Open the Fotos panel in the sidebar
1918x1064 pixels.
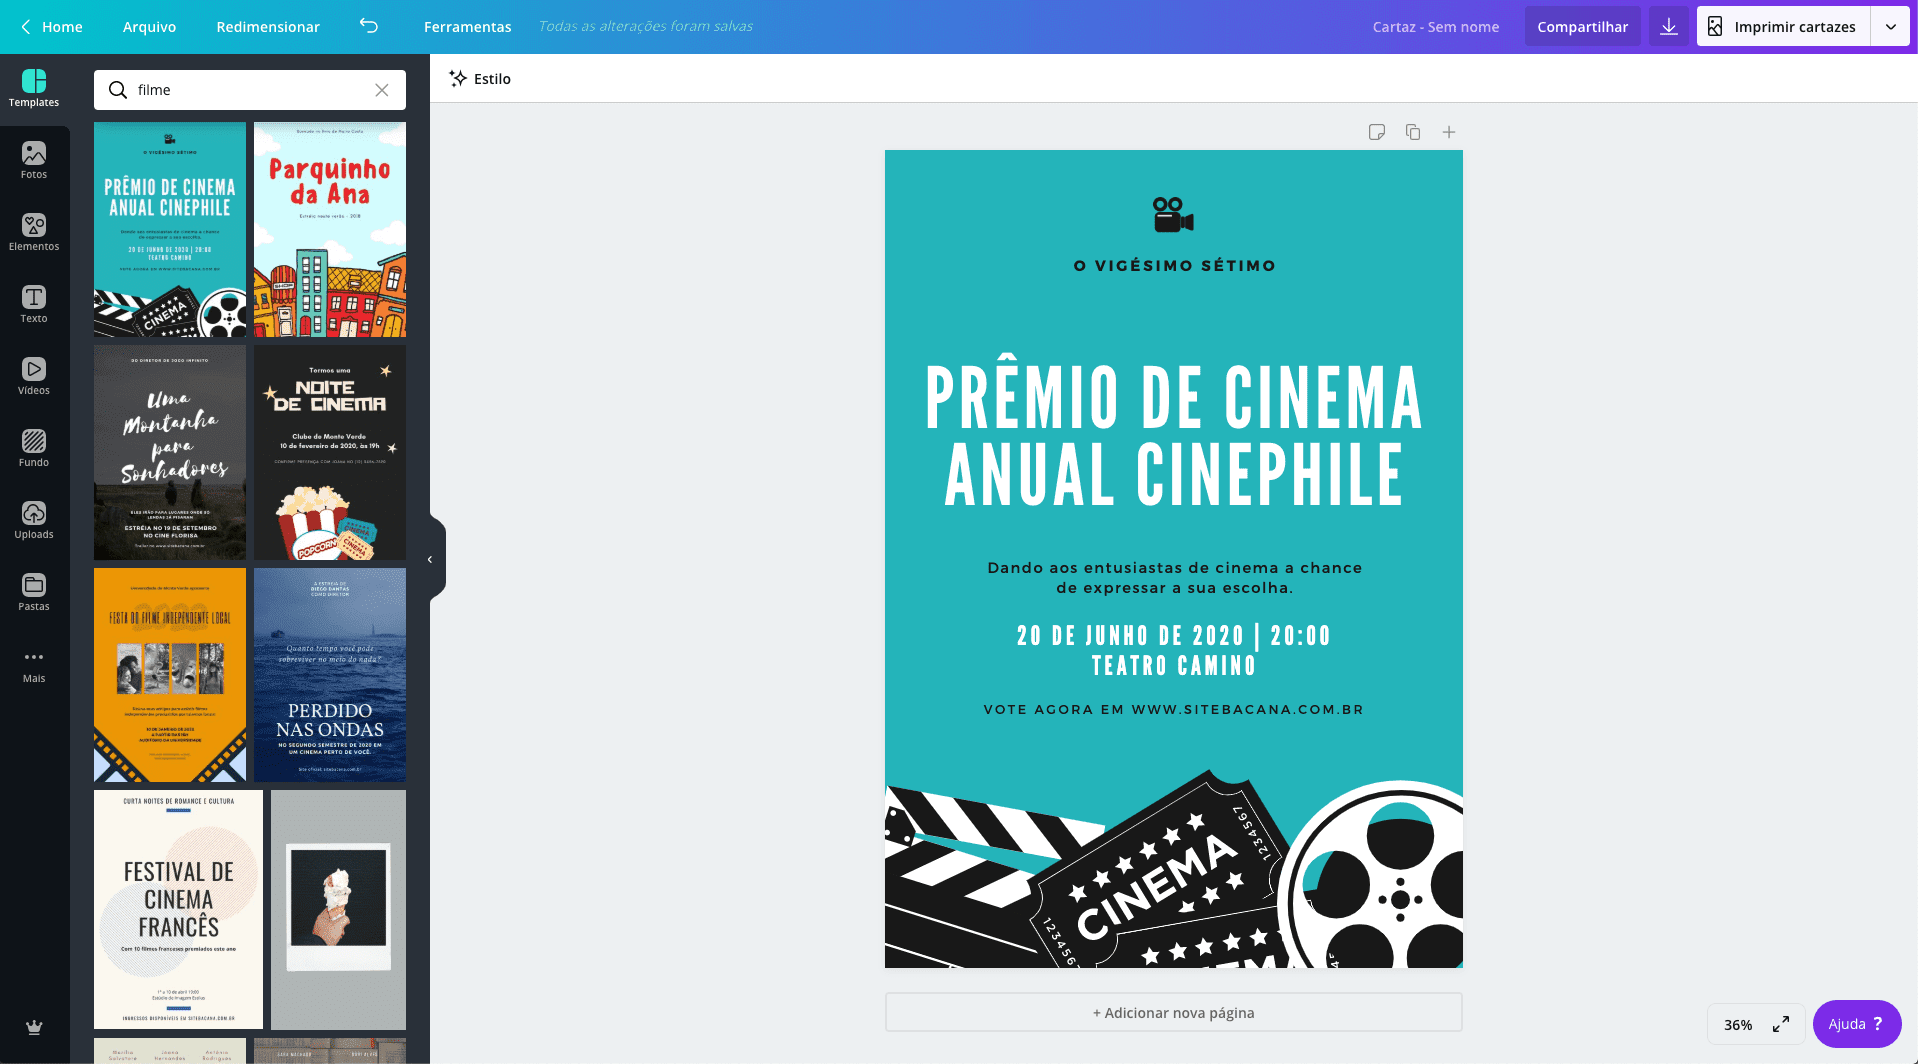coord(34,160)
